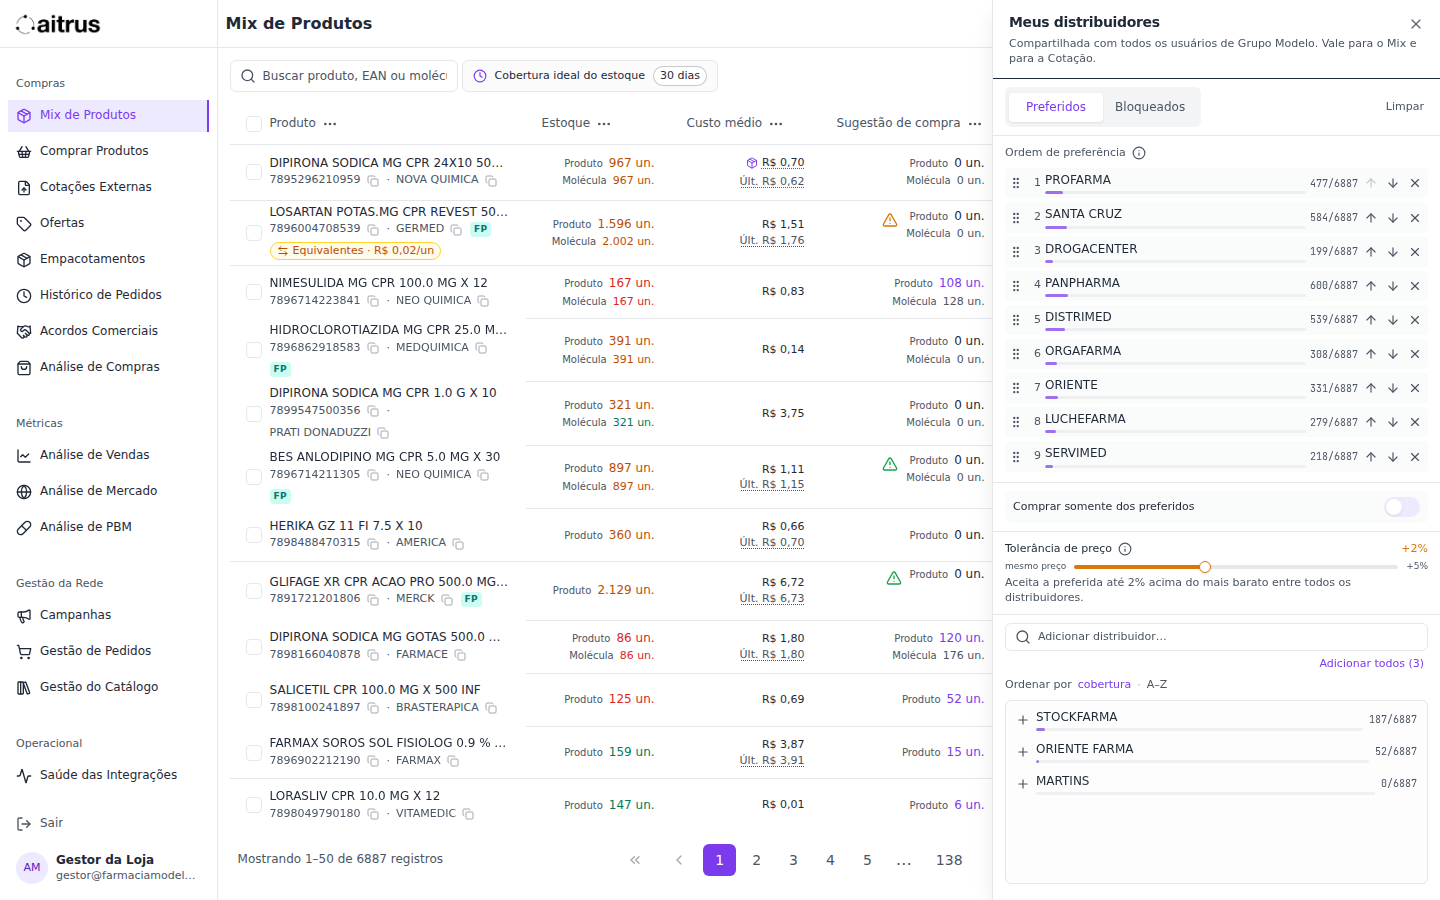Check the LORASLIV CPR row checkbox
Image resolution: width=1440 pixels, height=900 pixels.
[254, 805]
